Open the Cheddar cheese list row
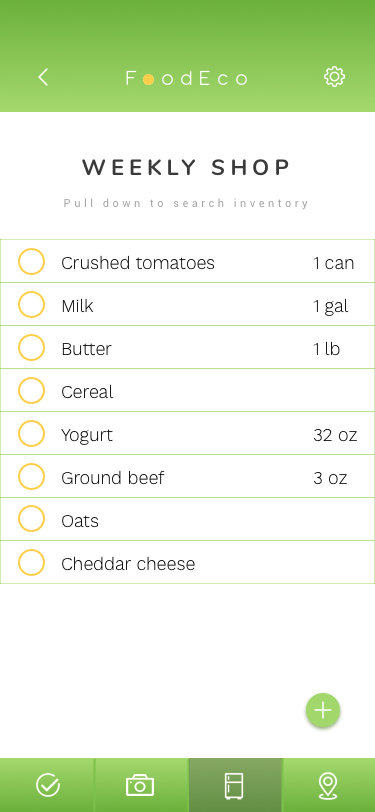The width and height of the screenshot is (375, 812). (x=188, y=562)
